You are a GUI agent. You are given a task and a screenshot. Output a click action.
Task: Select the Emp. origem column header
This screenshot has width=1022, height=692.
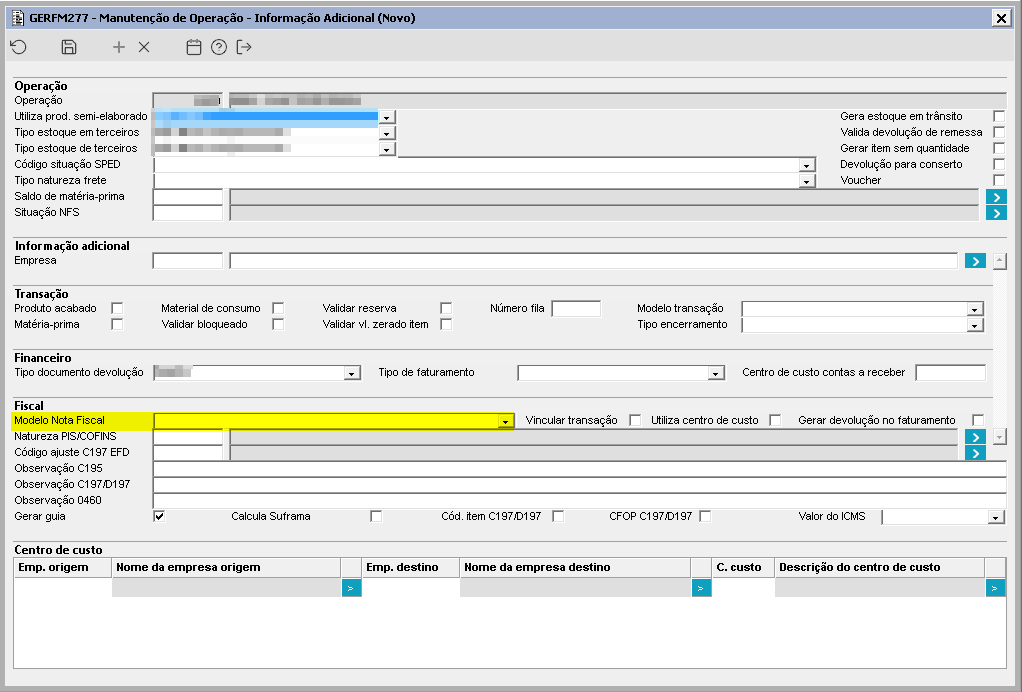[63, 568]
